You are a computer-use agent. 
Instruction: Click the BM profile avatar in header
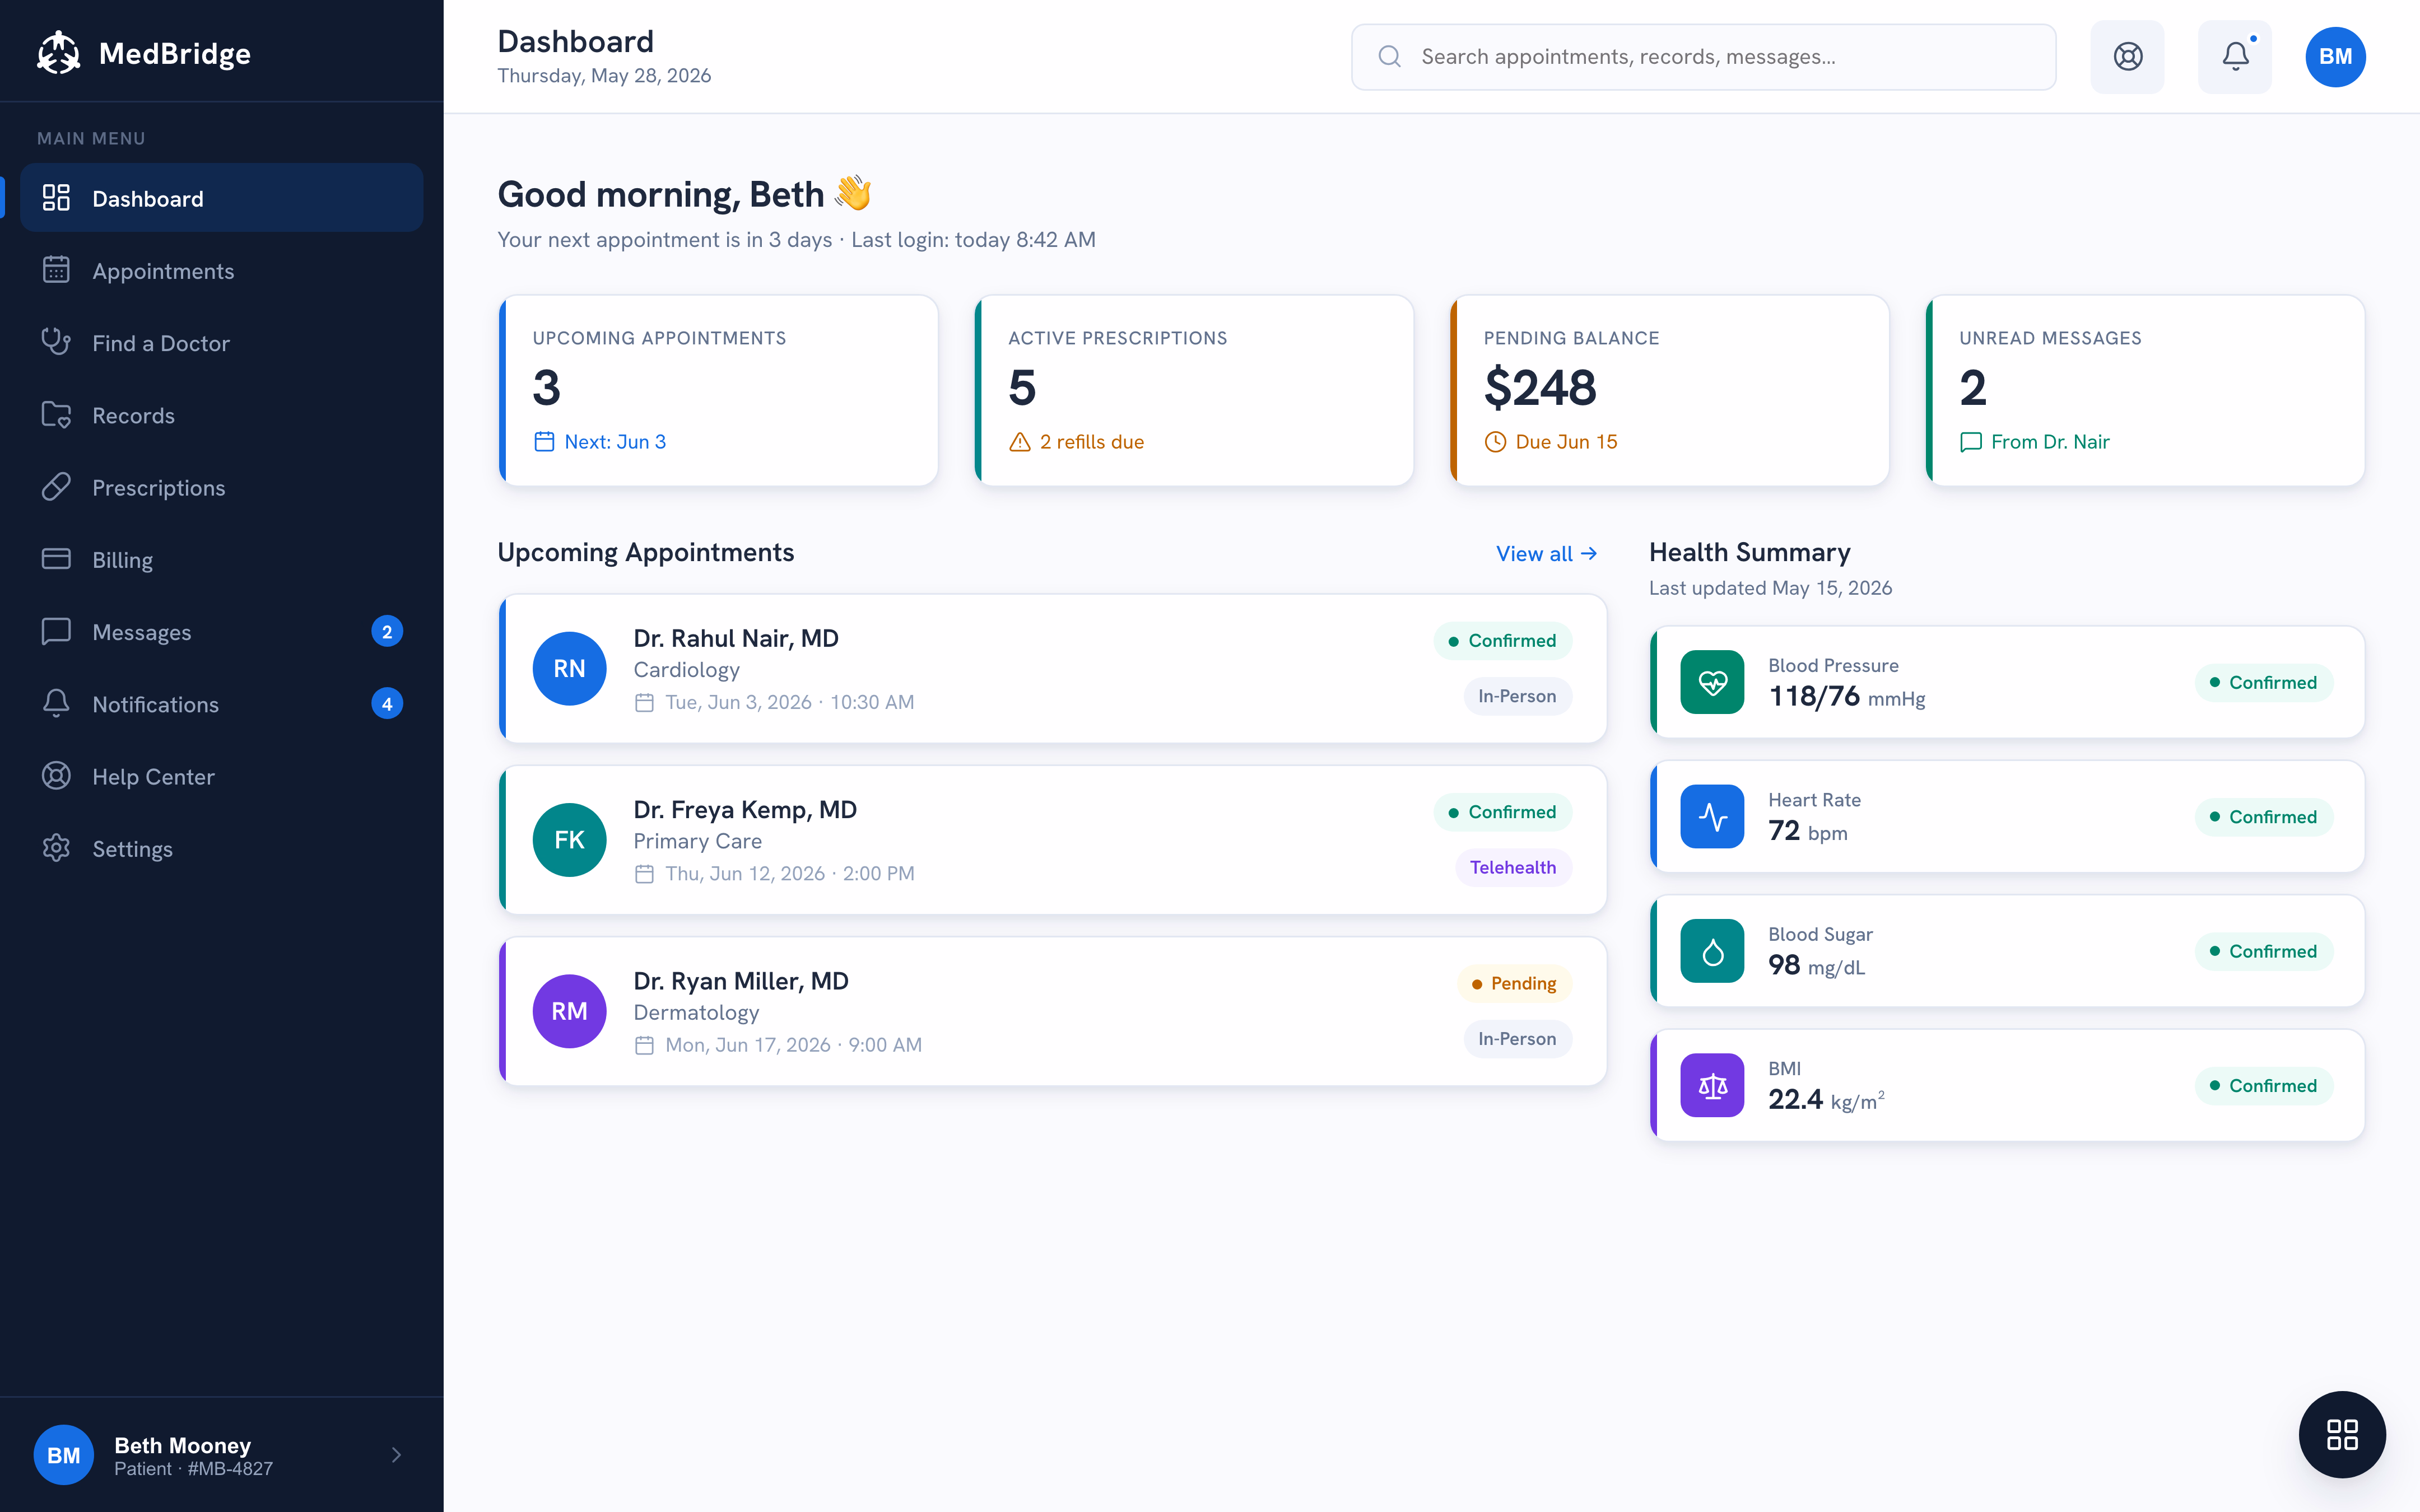2335,57
